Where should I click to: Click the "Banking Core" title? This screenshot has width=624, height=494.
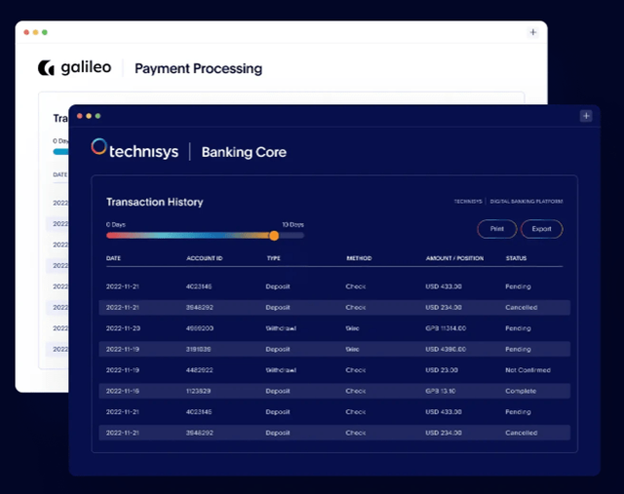coord(244,152)
